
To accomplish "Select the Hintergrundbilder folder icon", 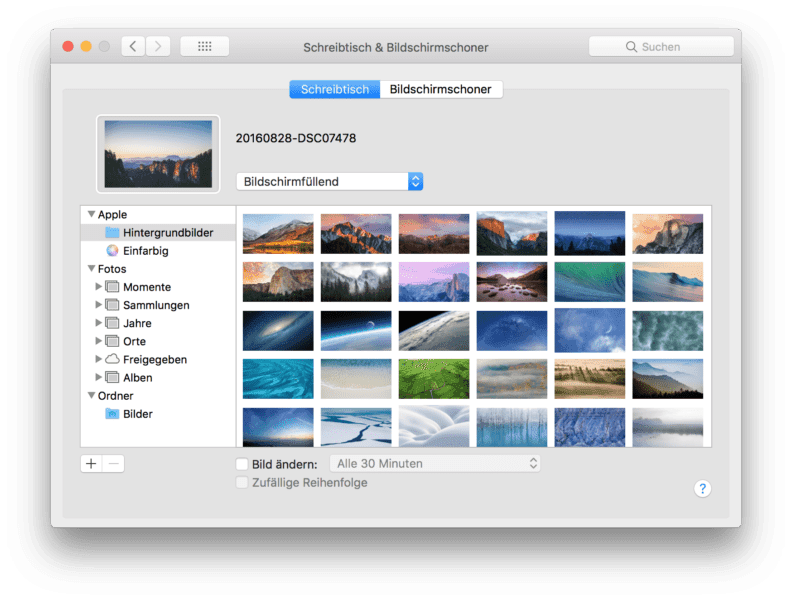I will (x=112, y=232).
